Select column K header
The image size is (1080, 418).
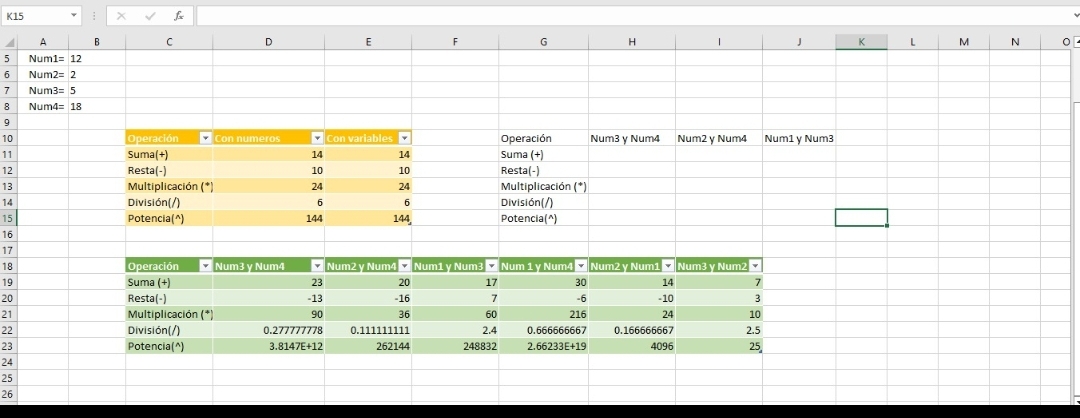861,41
